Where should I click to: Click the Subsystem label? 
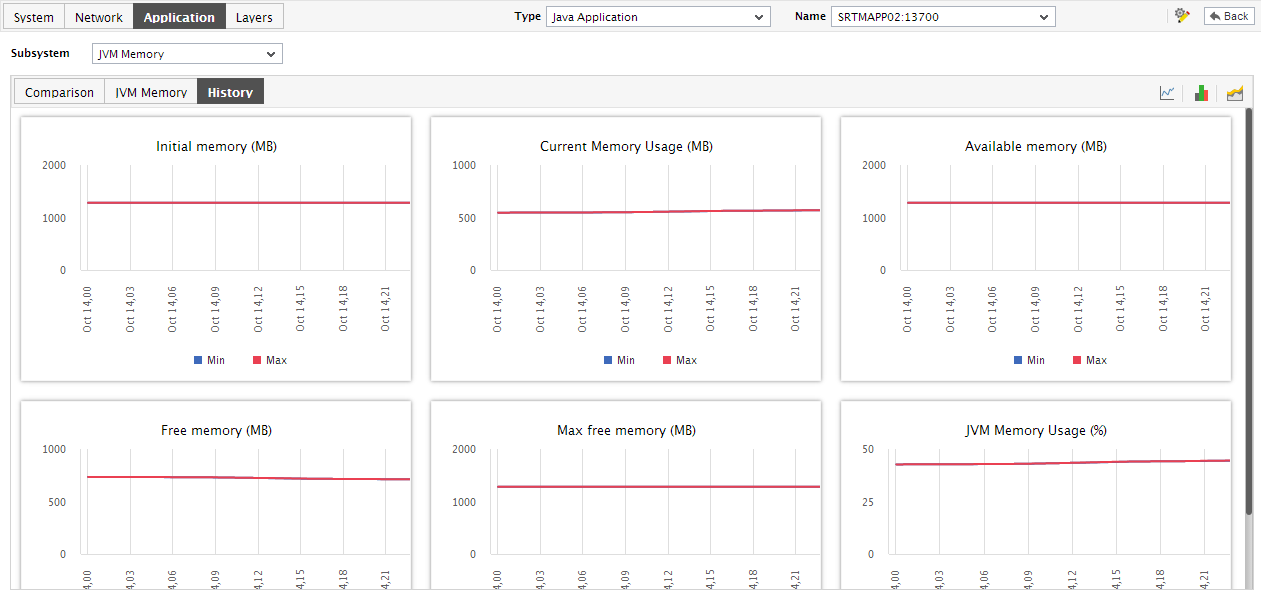(x=40, y=53)
